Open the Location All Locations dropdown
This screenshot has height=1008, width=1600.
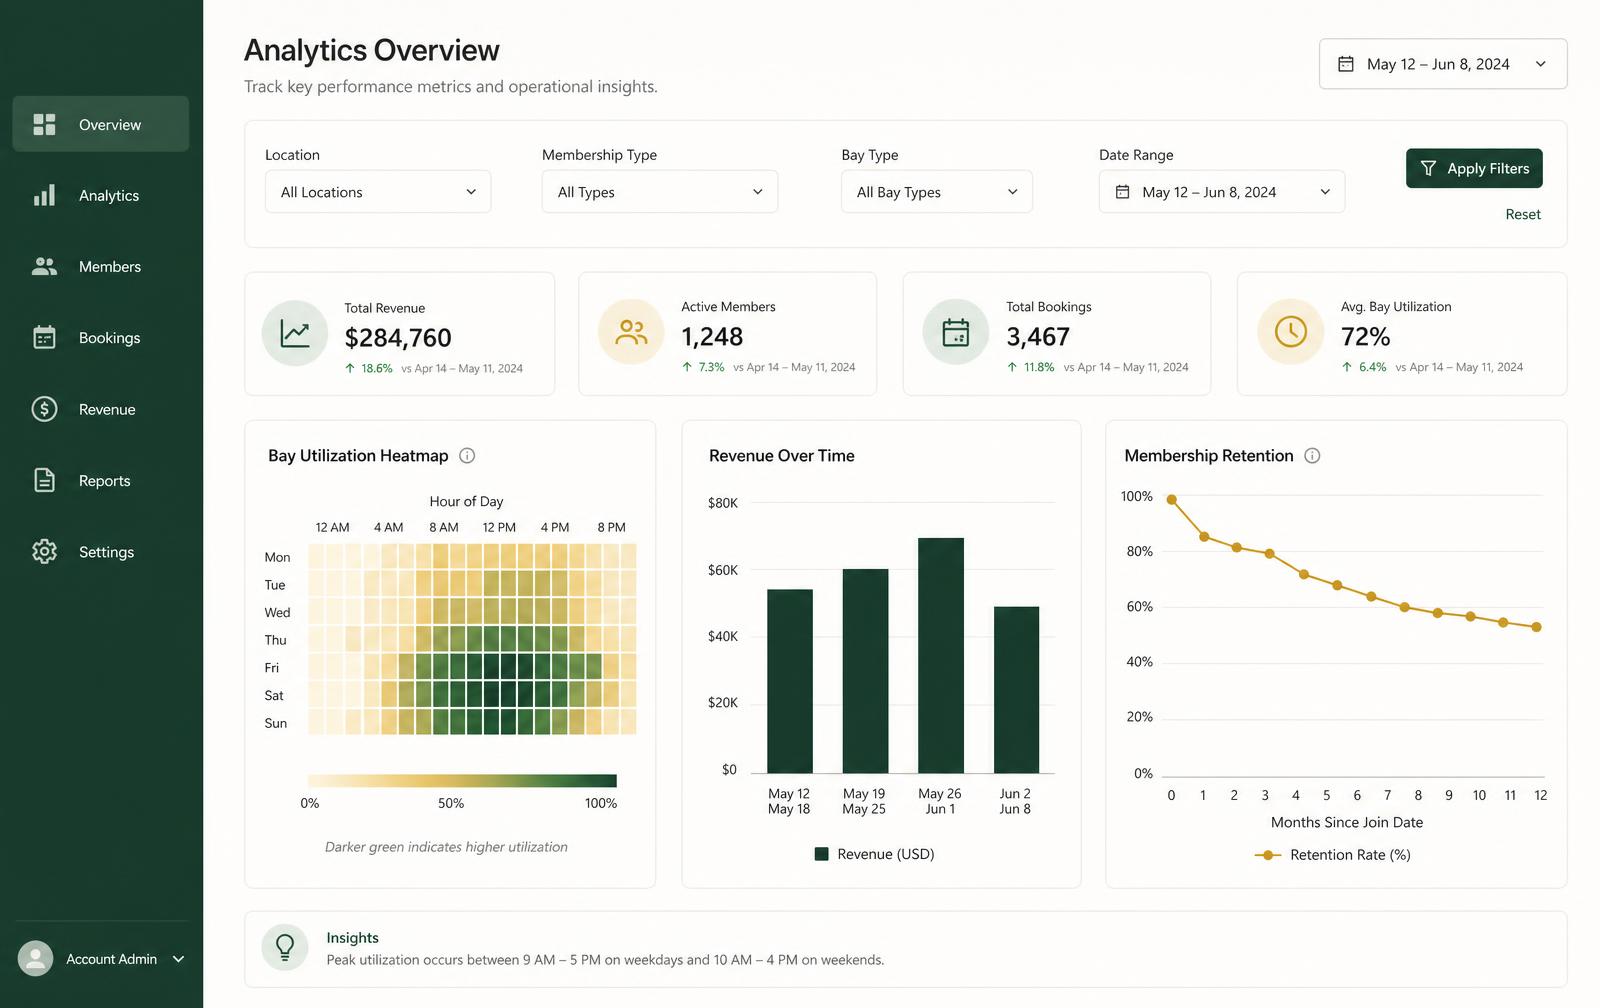coord(378,192)
